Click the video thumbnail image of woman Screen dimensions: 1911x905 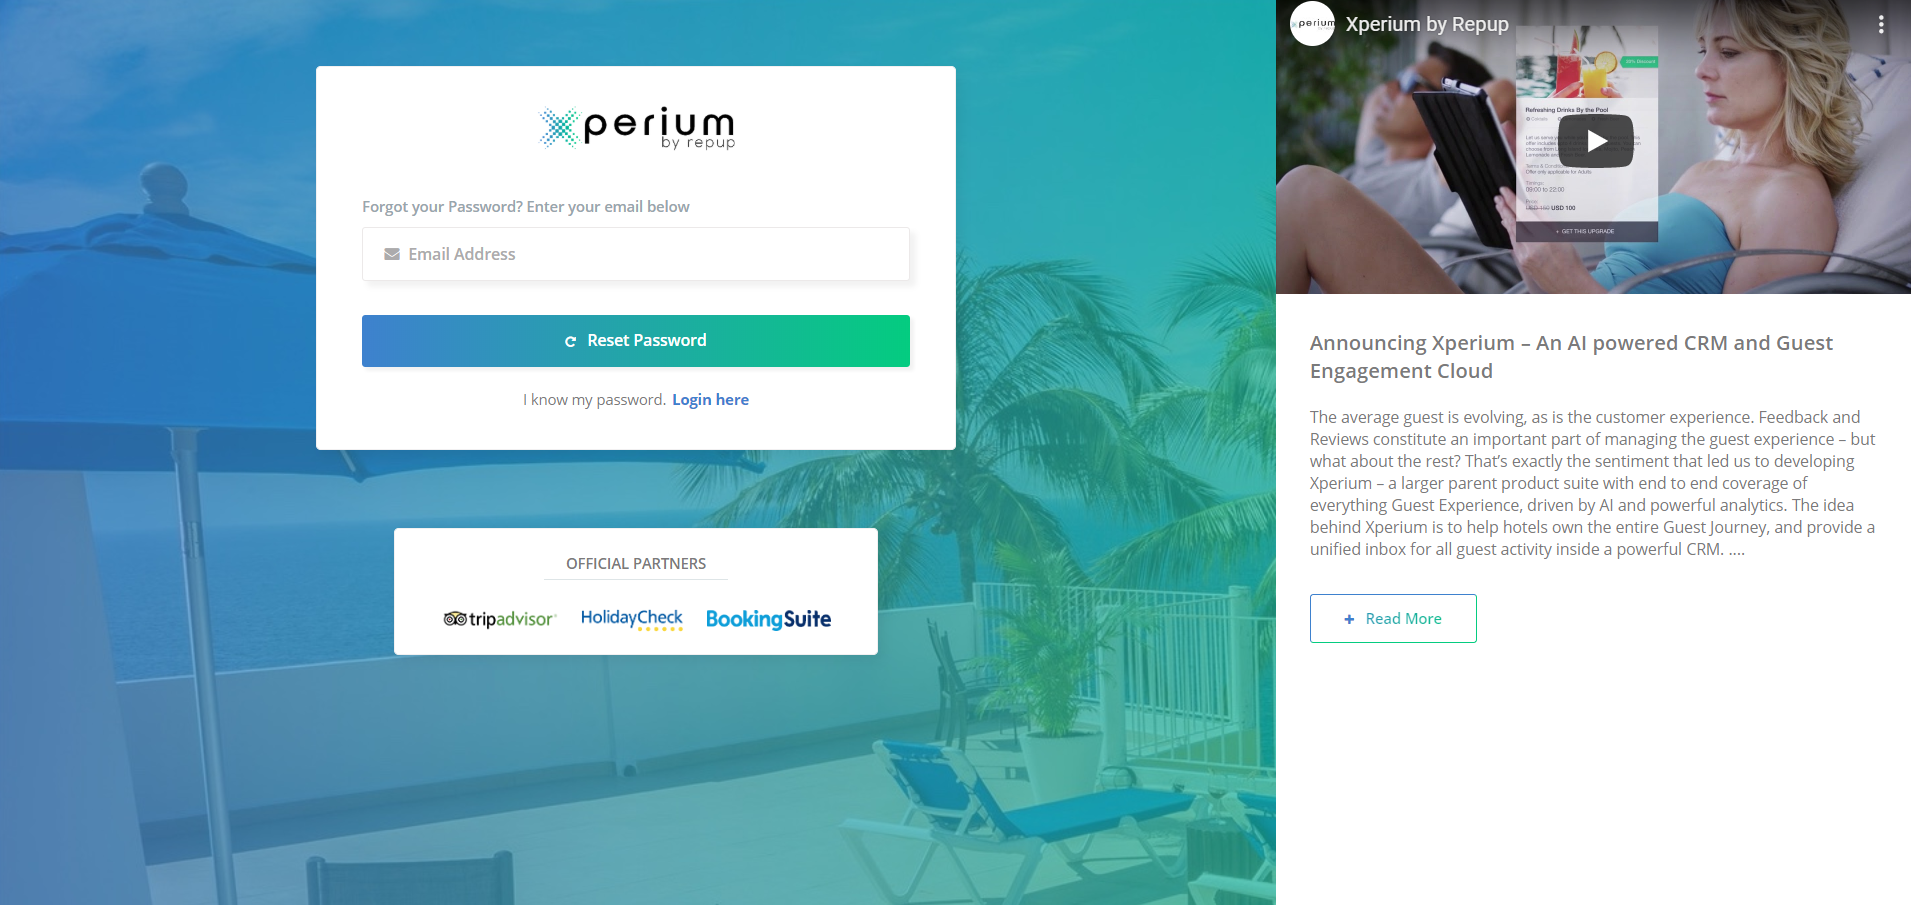[x=1593, y=147]
